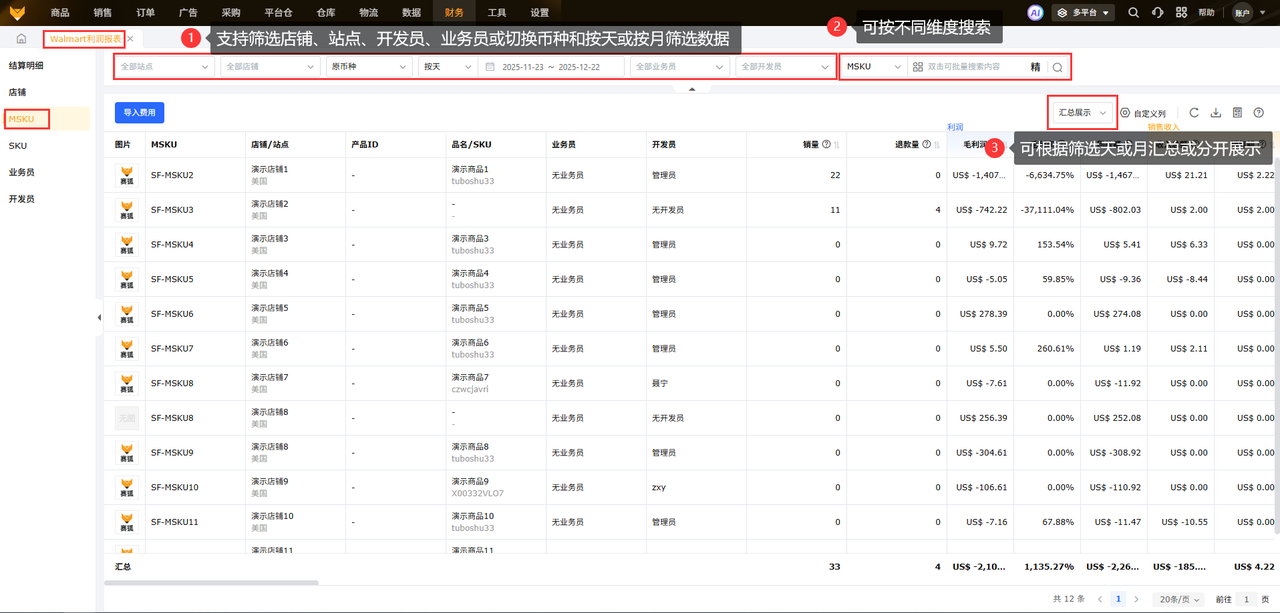Open the apps grid icon in the top bar
1280x613 pixels.
[x=1182, y=13]
